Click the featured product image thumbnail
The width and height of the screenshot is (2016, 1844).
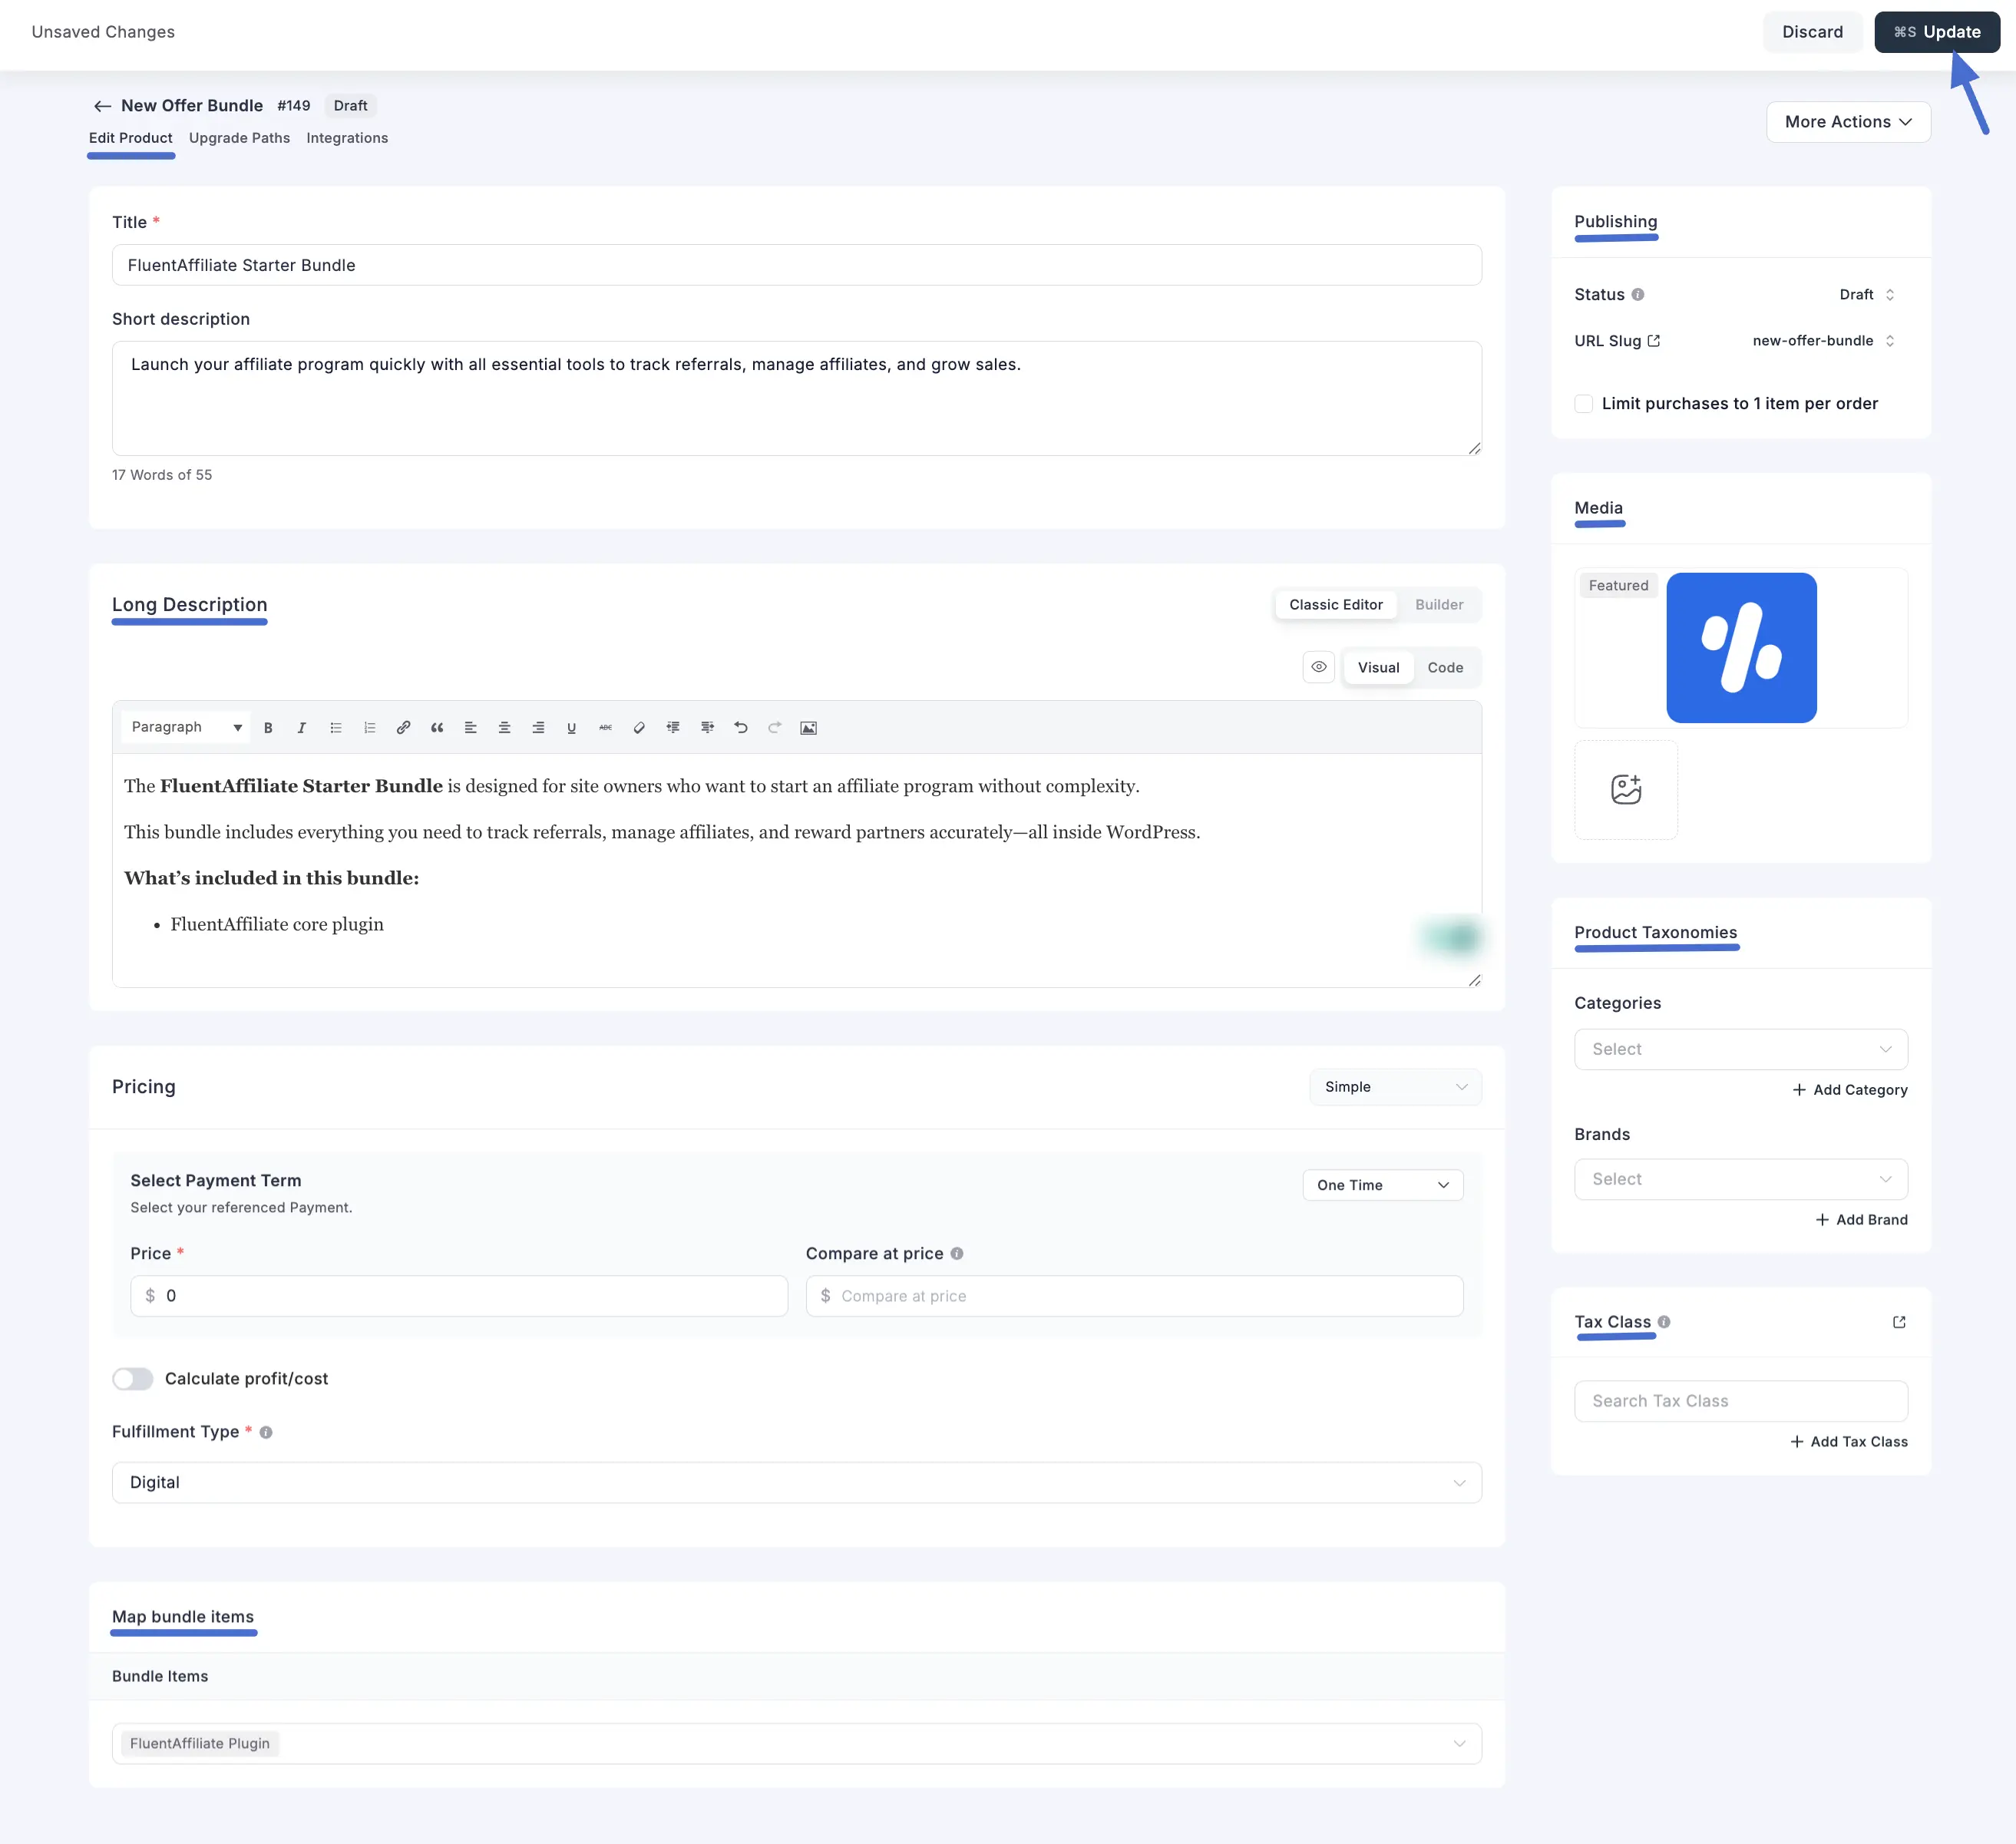pyautogui.click(x=1741, y=648)
